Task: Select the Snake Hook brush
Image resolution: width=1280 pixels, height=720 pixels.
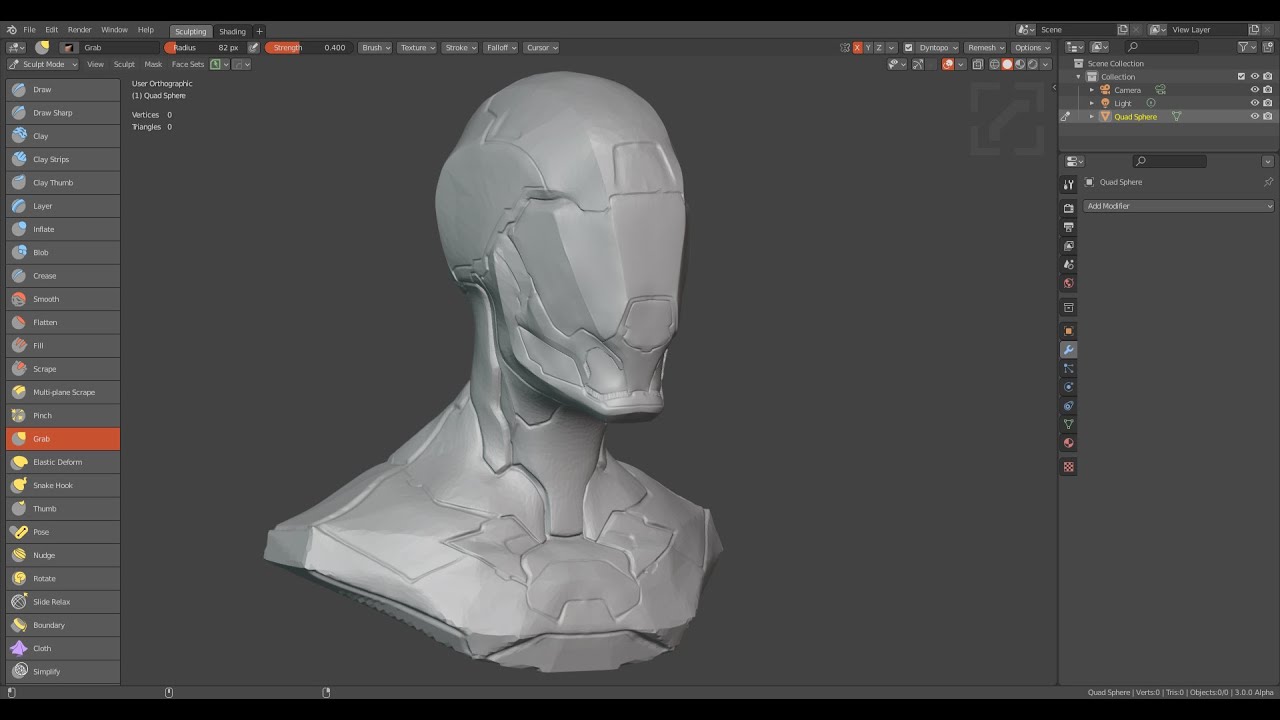Action: (63, 485)
